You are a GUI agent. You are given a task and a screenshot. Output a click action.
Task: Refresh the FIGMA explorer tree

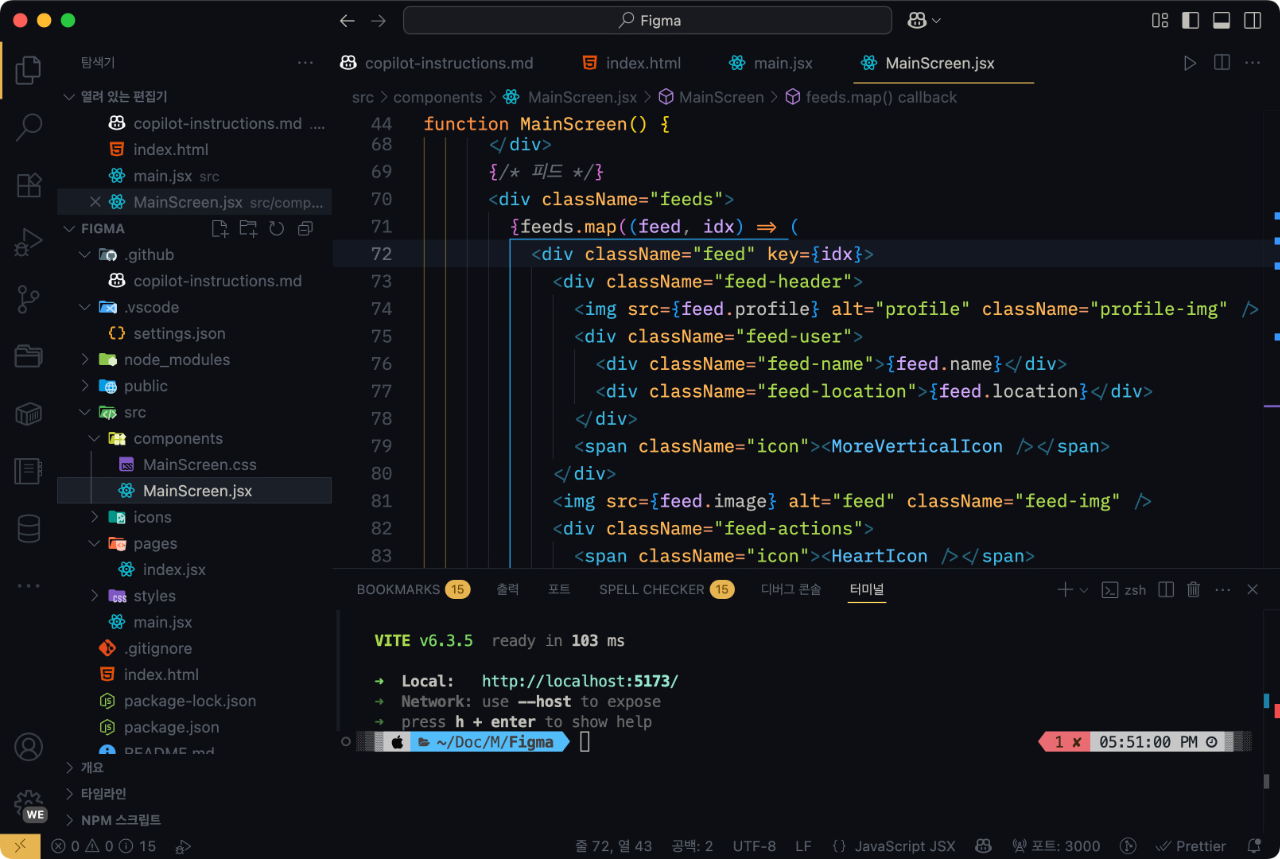coord(277,228)
